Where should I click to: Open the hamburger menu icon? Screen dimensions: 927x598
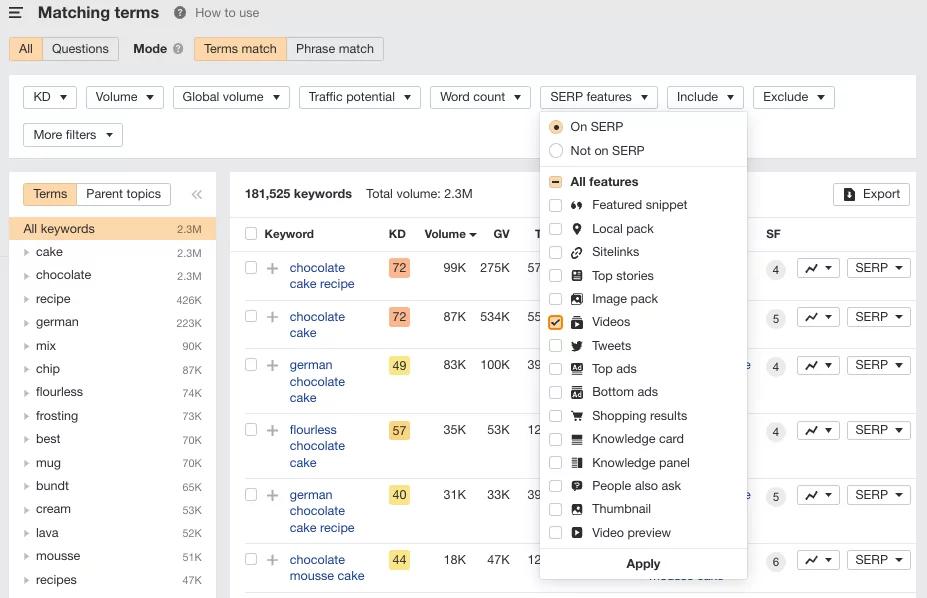click(16, 13)
